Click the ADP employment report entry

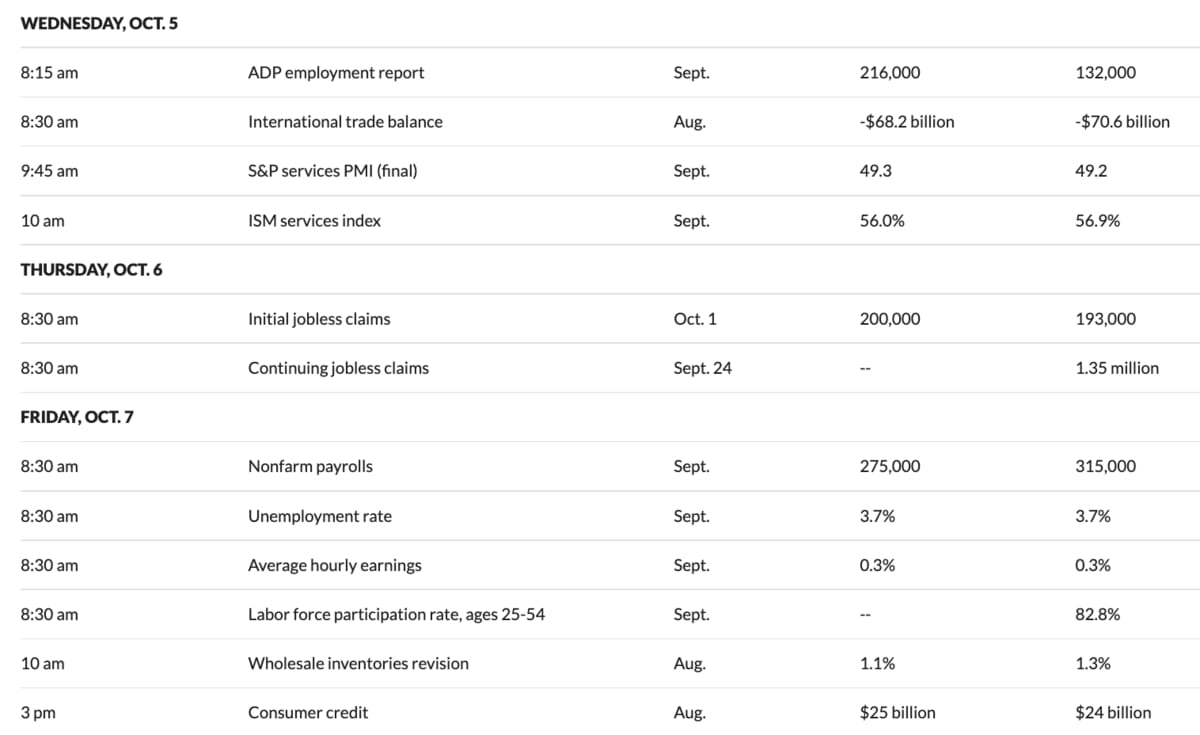(x=336, y=73)
